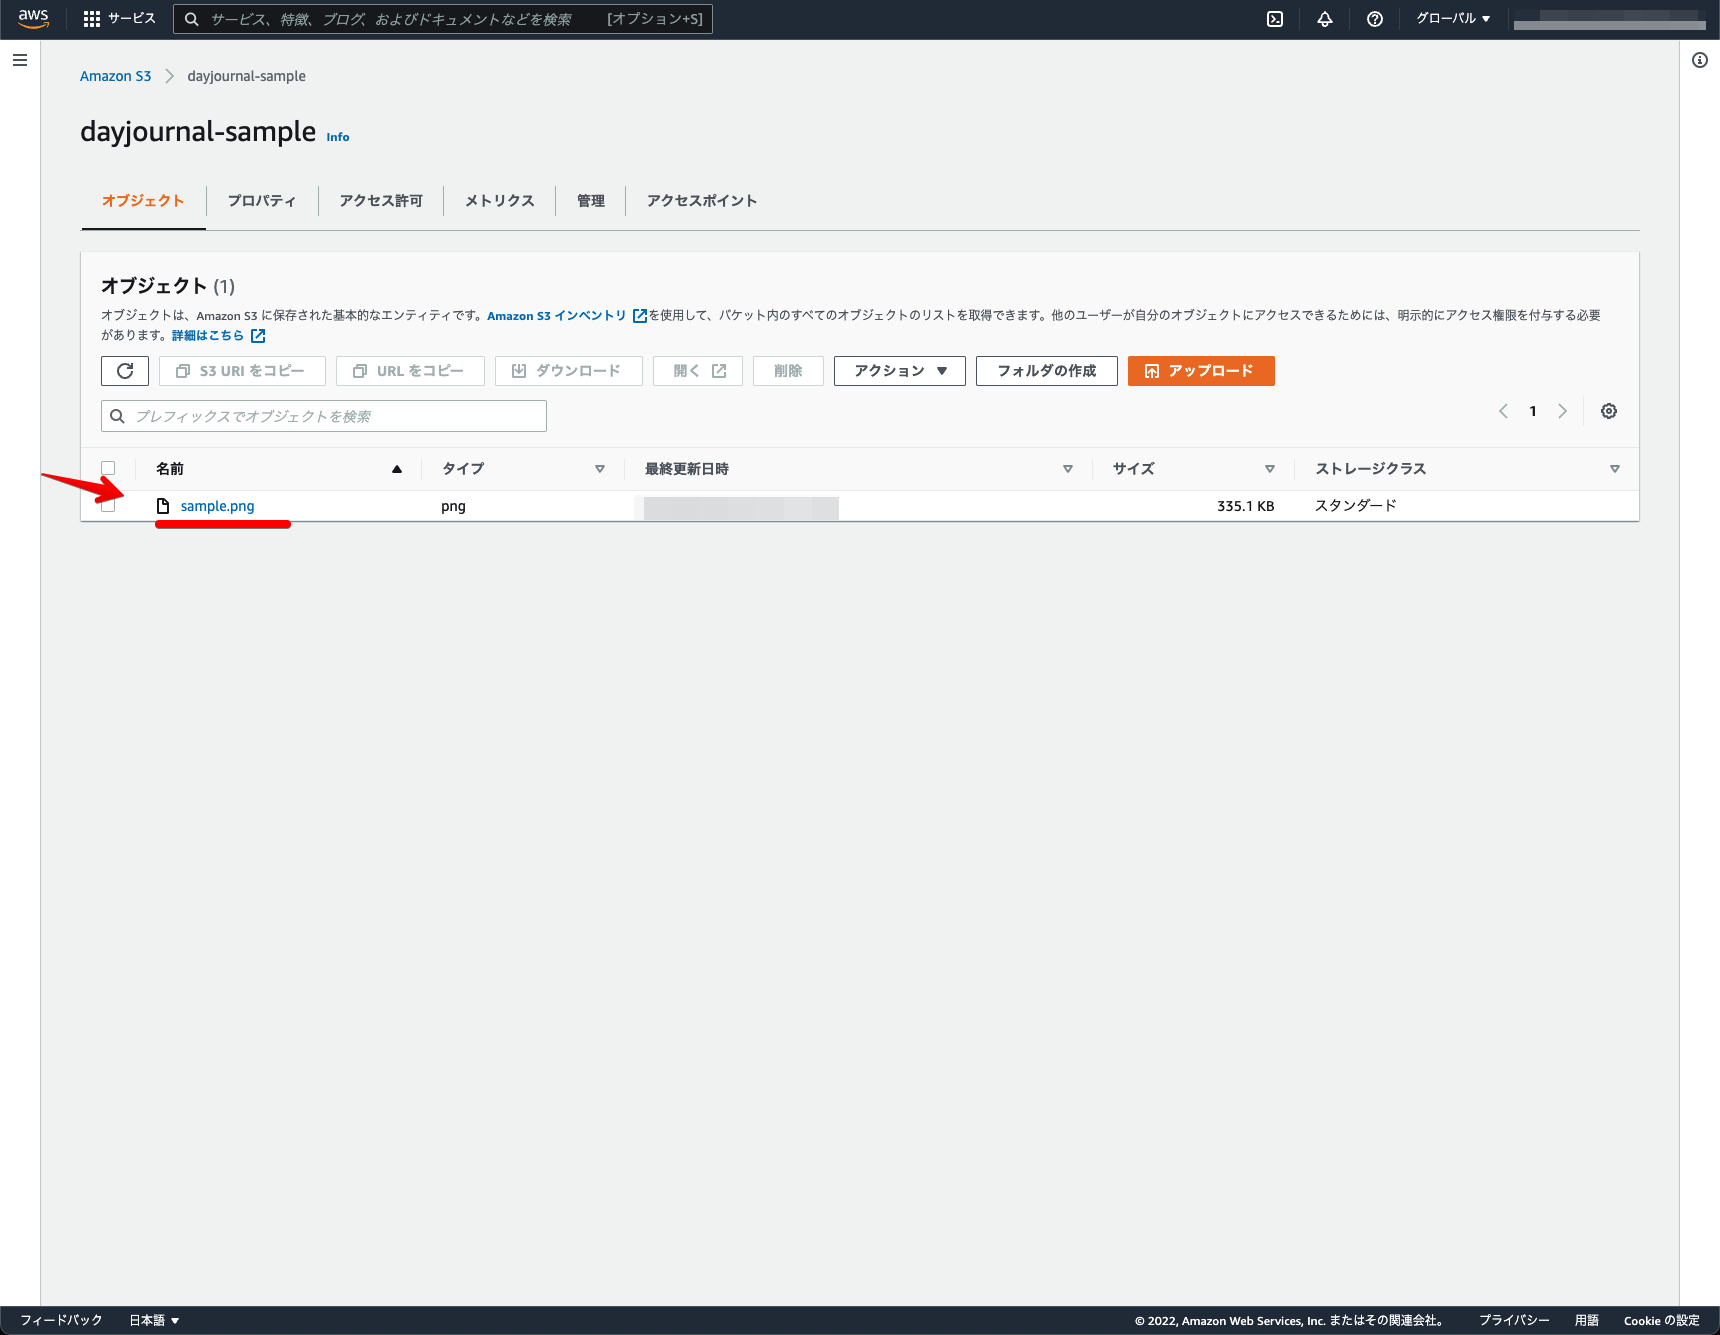The height and width of the screenshot is (1335, 1720).
Task: Open プライバシー footer link
Action: pos(1514,1320)
